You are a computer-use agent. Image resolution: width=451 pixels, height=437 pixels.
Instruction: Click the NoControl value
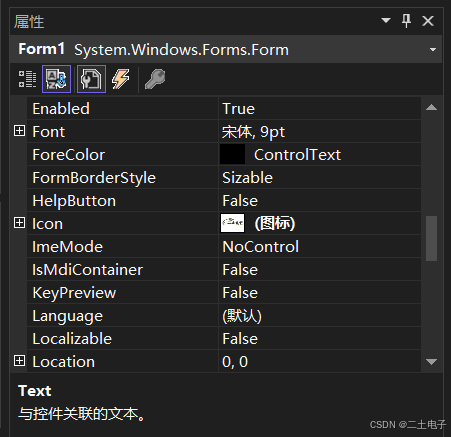pos(260,247)
